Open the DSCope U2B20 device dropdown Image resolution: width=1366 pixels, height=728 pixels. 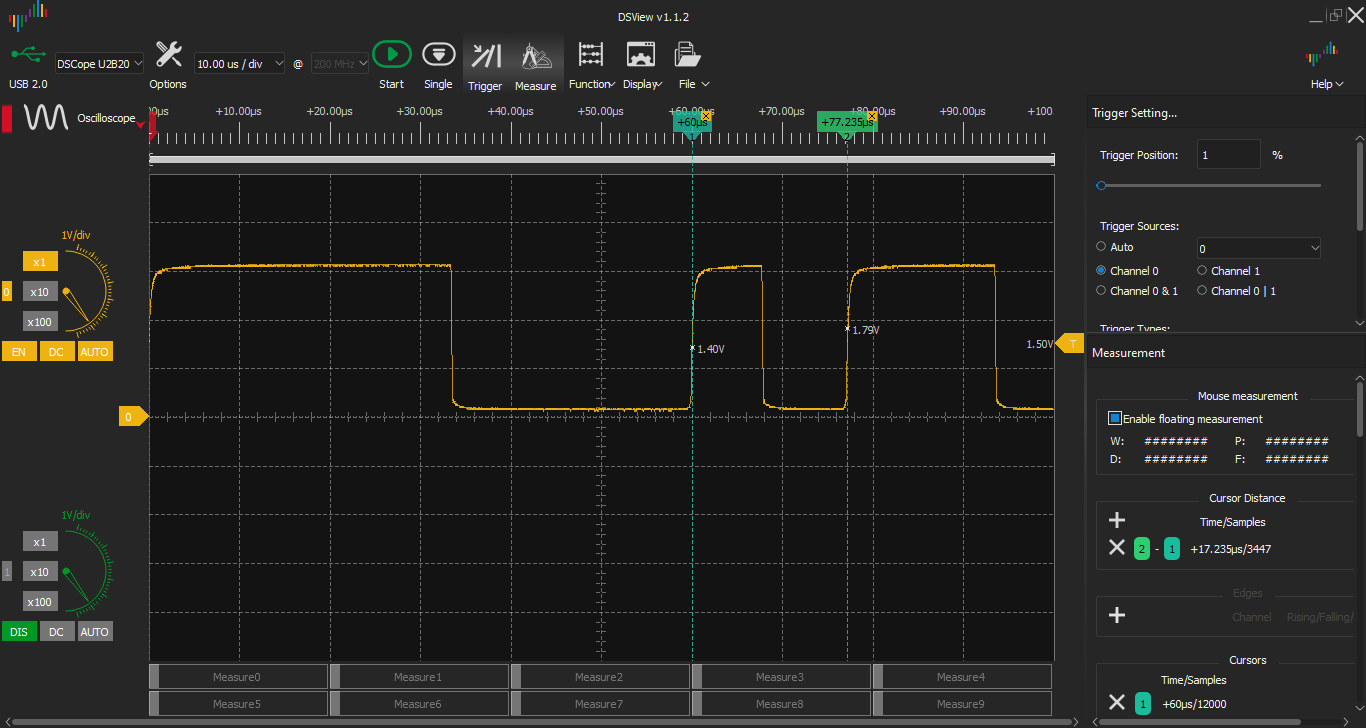click(99, 63)
